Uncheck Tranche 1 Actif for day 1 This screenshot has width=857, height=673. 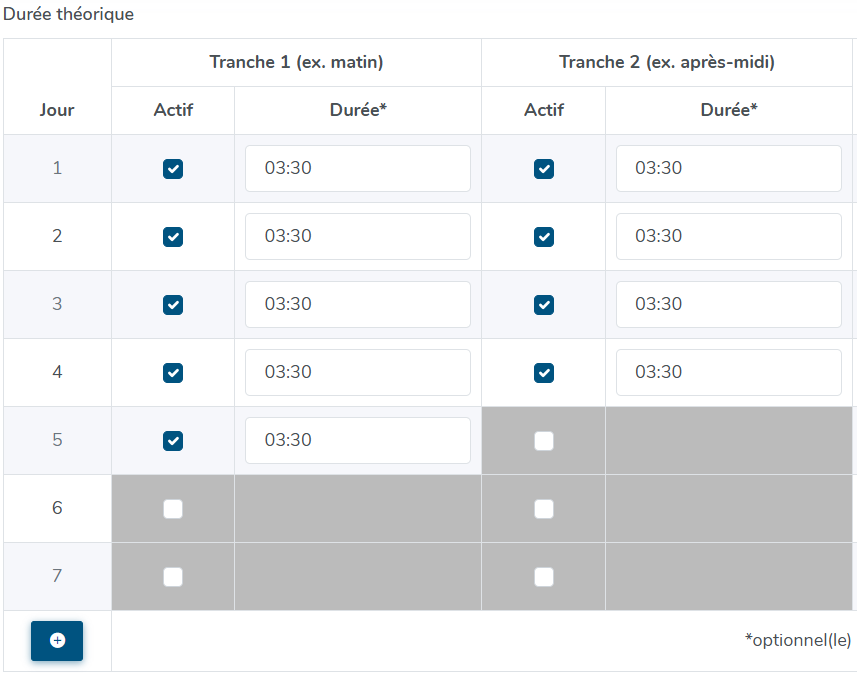[x=173, y=169]
